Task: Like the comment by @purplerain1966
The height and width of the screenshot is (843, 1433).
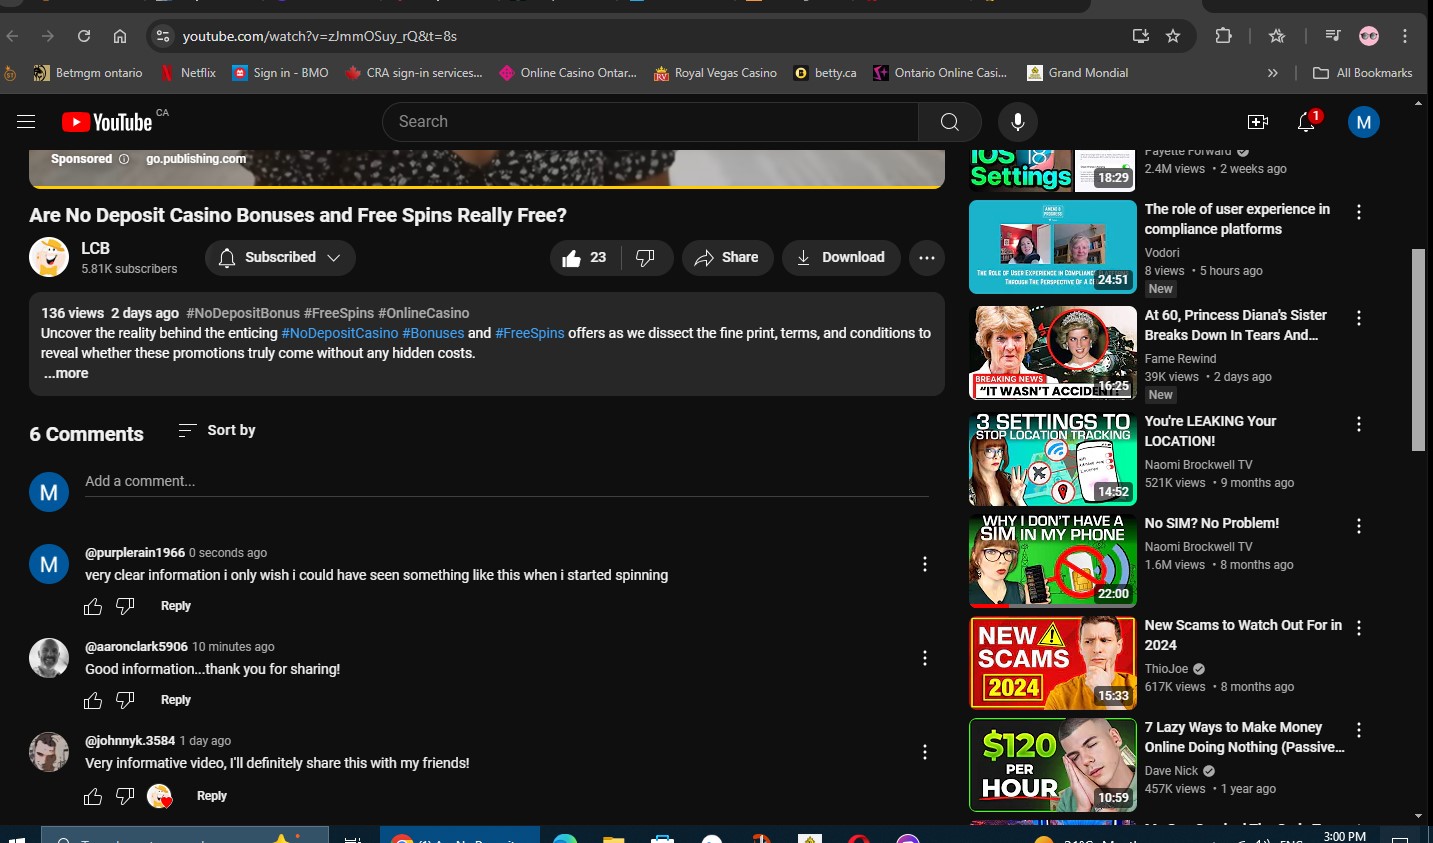Action: [93, 606]
